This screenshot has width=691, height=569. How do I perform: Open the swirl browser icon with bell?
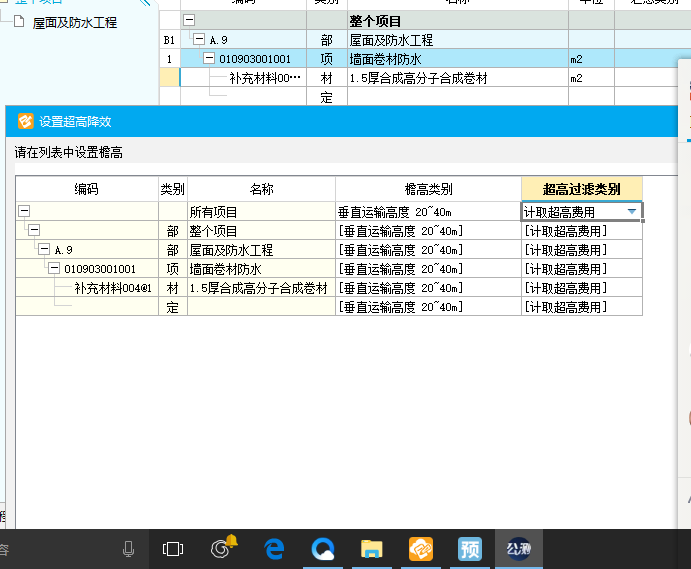coord(223,547)
